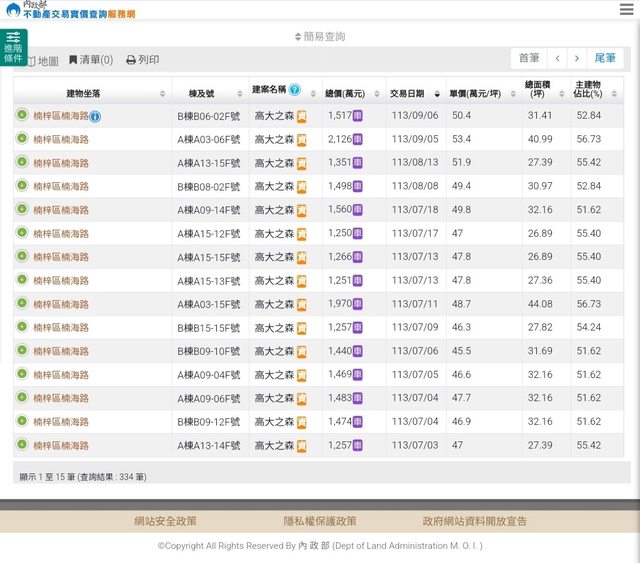The width and height of the screenshot is (640, 563).
Task: Open 隱私權保護政策 footer link
Action: [320, 521]
